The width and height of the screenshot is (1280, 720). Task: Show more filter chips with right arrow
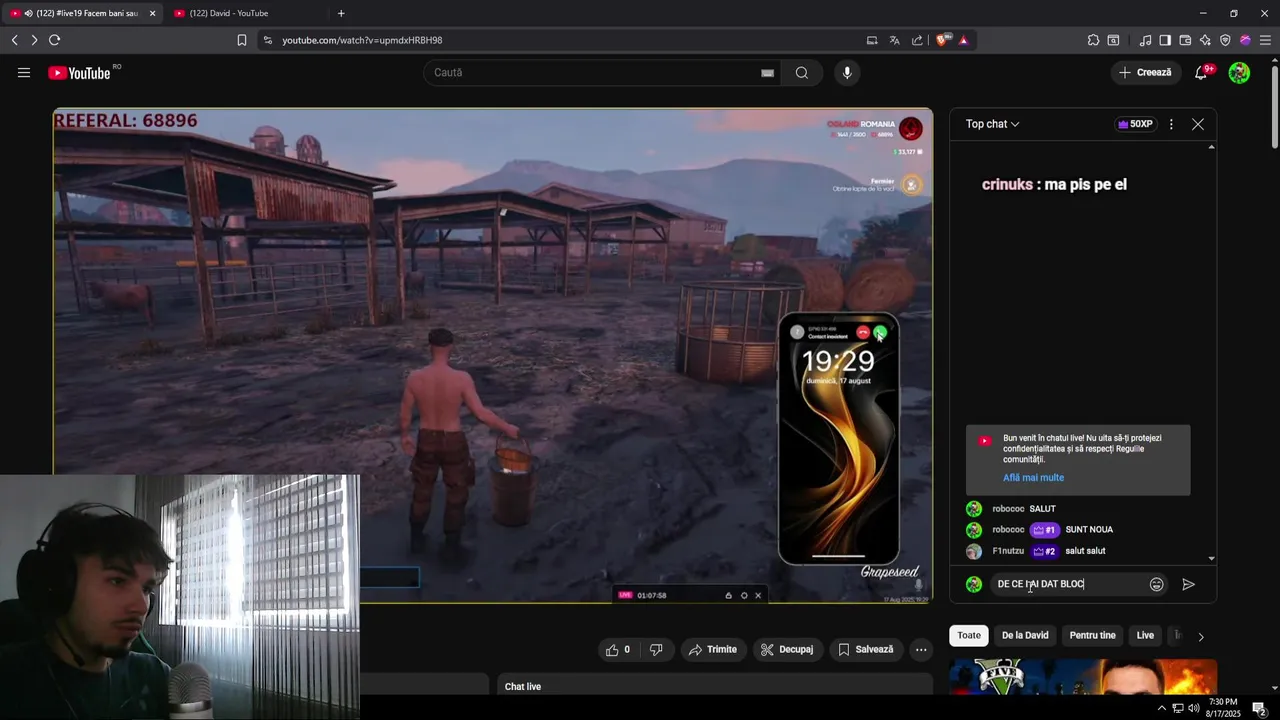(1201, 636)
